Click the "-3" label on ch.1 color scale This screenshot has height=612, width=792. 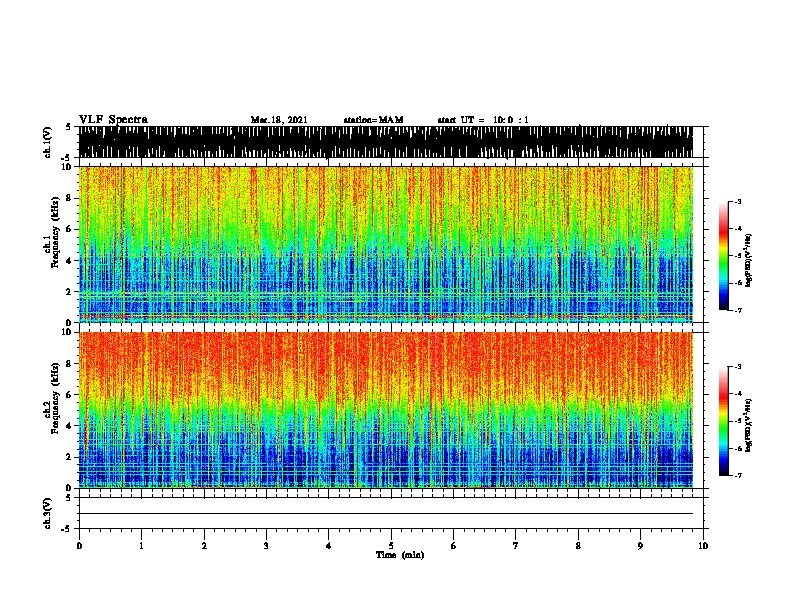click(x=737, y=201)
